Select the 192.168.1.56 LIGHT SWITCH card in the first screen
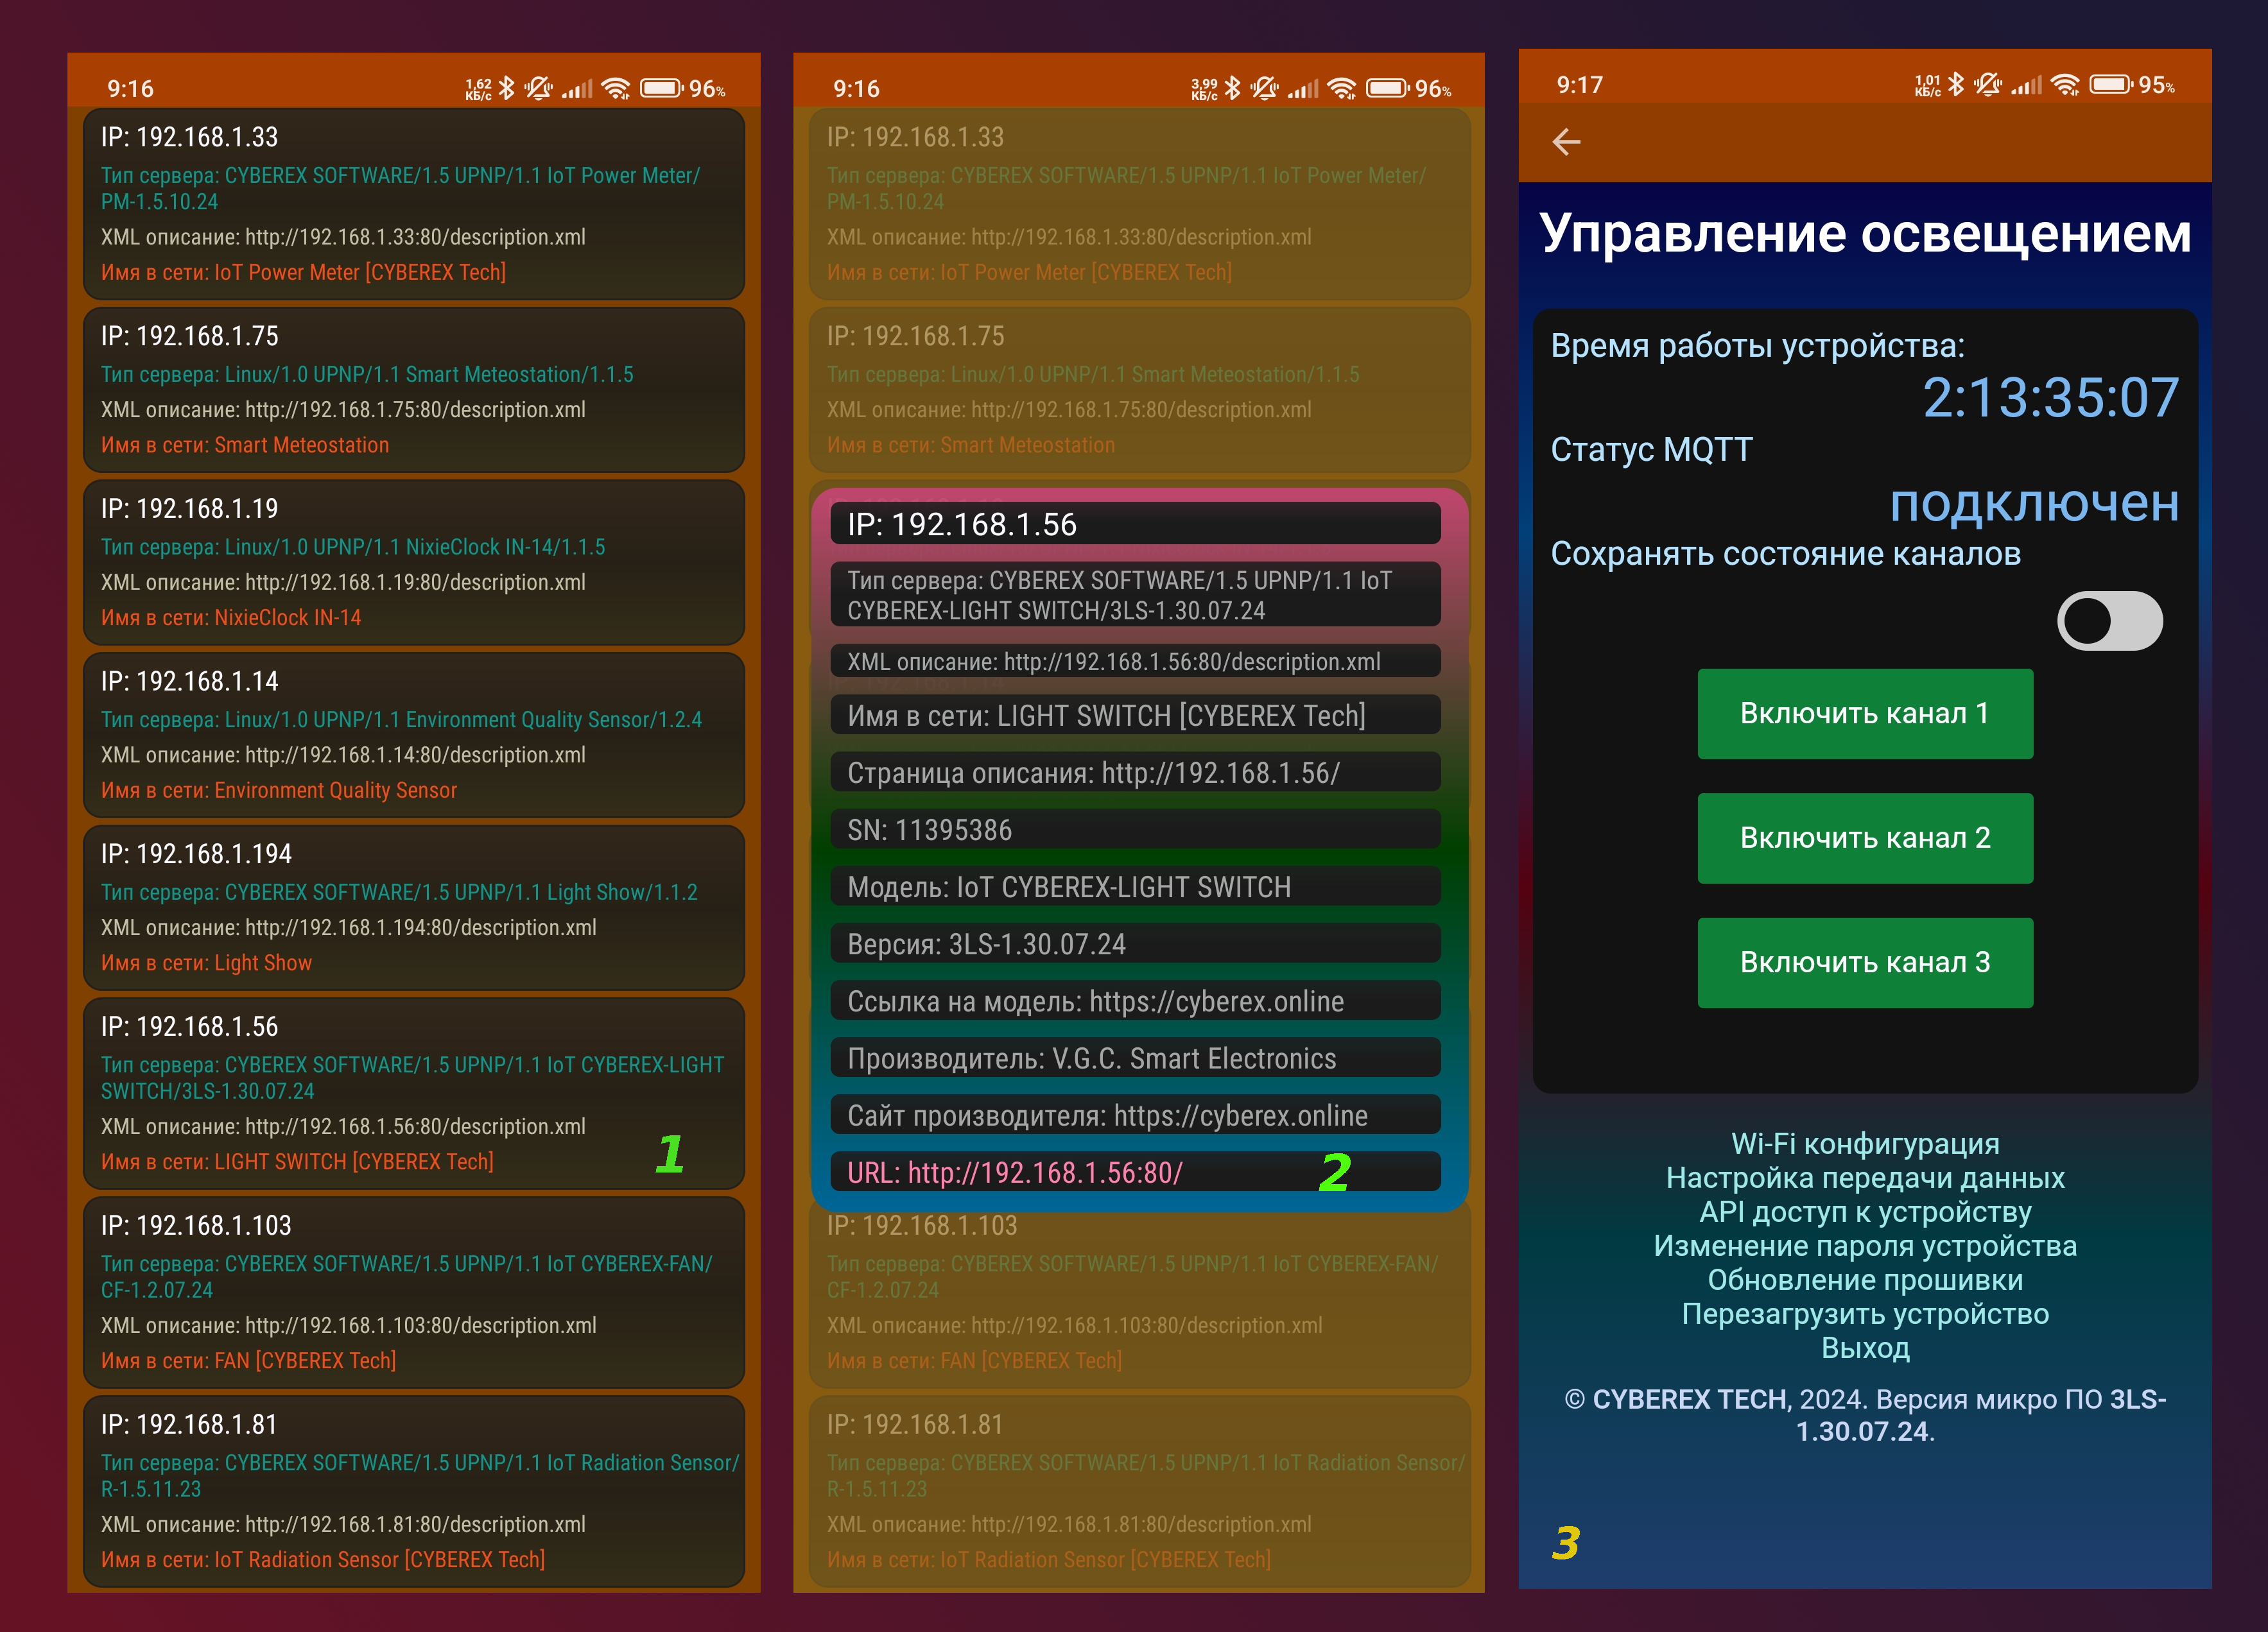This screenshot has width=2268, height=1632. (x=414, y=1094)
